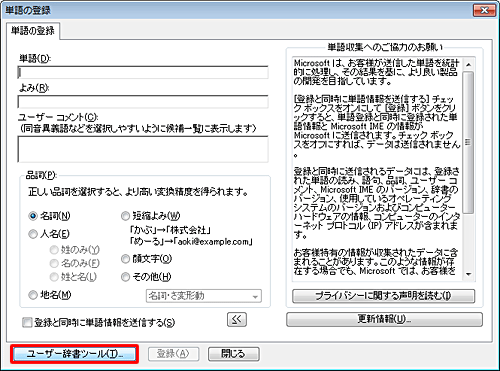Screen dimensions: 500x371
Task: Select the その他(H) radio button
Action: (125, 277)
